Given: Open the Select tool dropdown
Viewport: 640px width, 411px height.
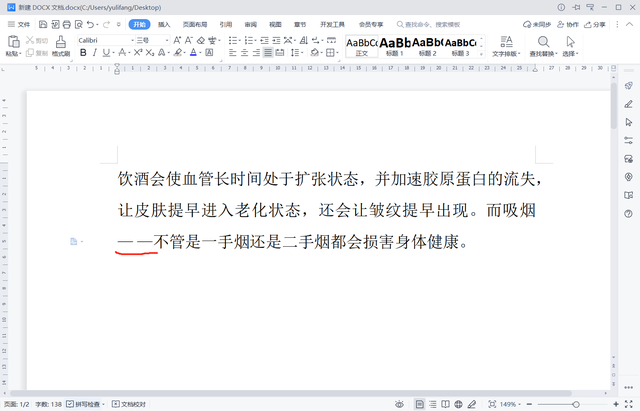Looking at the screenshot, I should point(570,53).
